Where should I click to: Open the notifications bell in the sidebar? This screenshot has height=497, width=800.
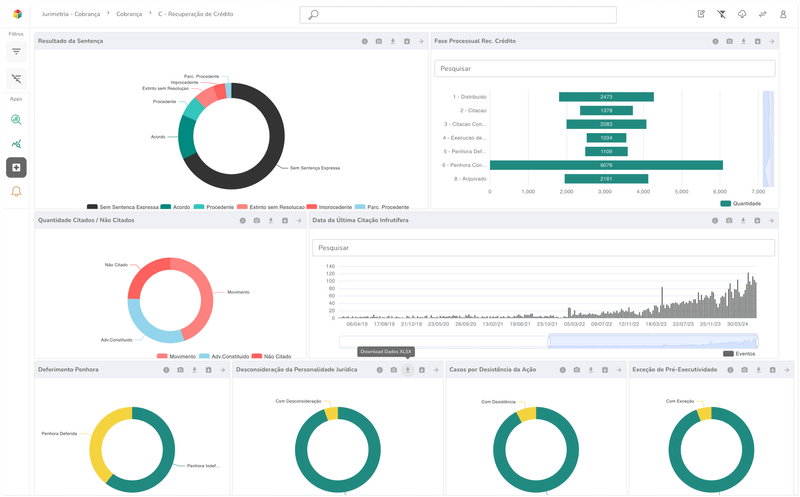[x=16, y=192]
